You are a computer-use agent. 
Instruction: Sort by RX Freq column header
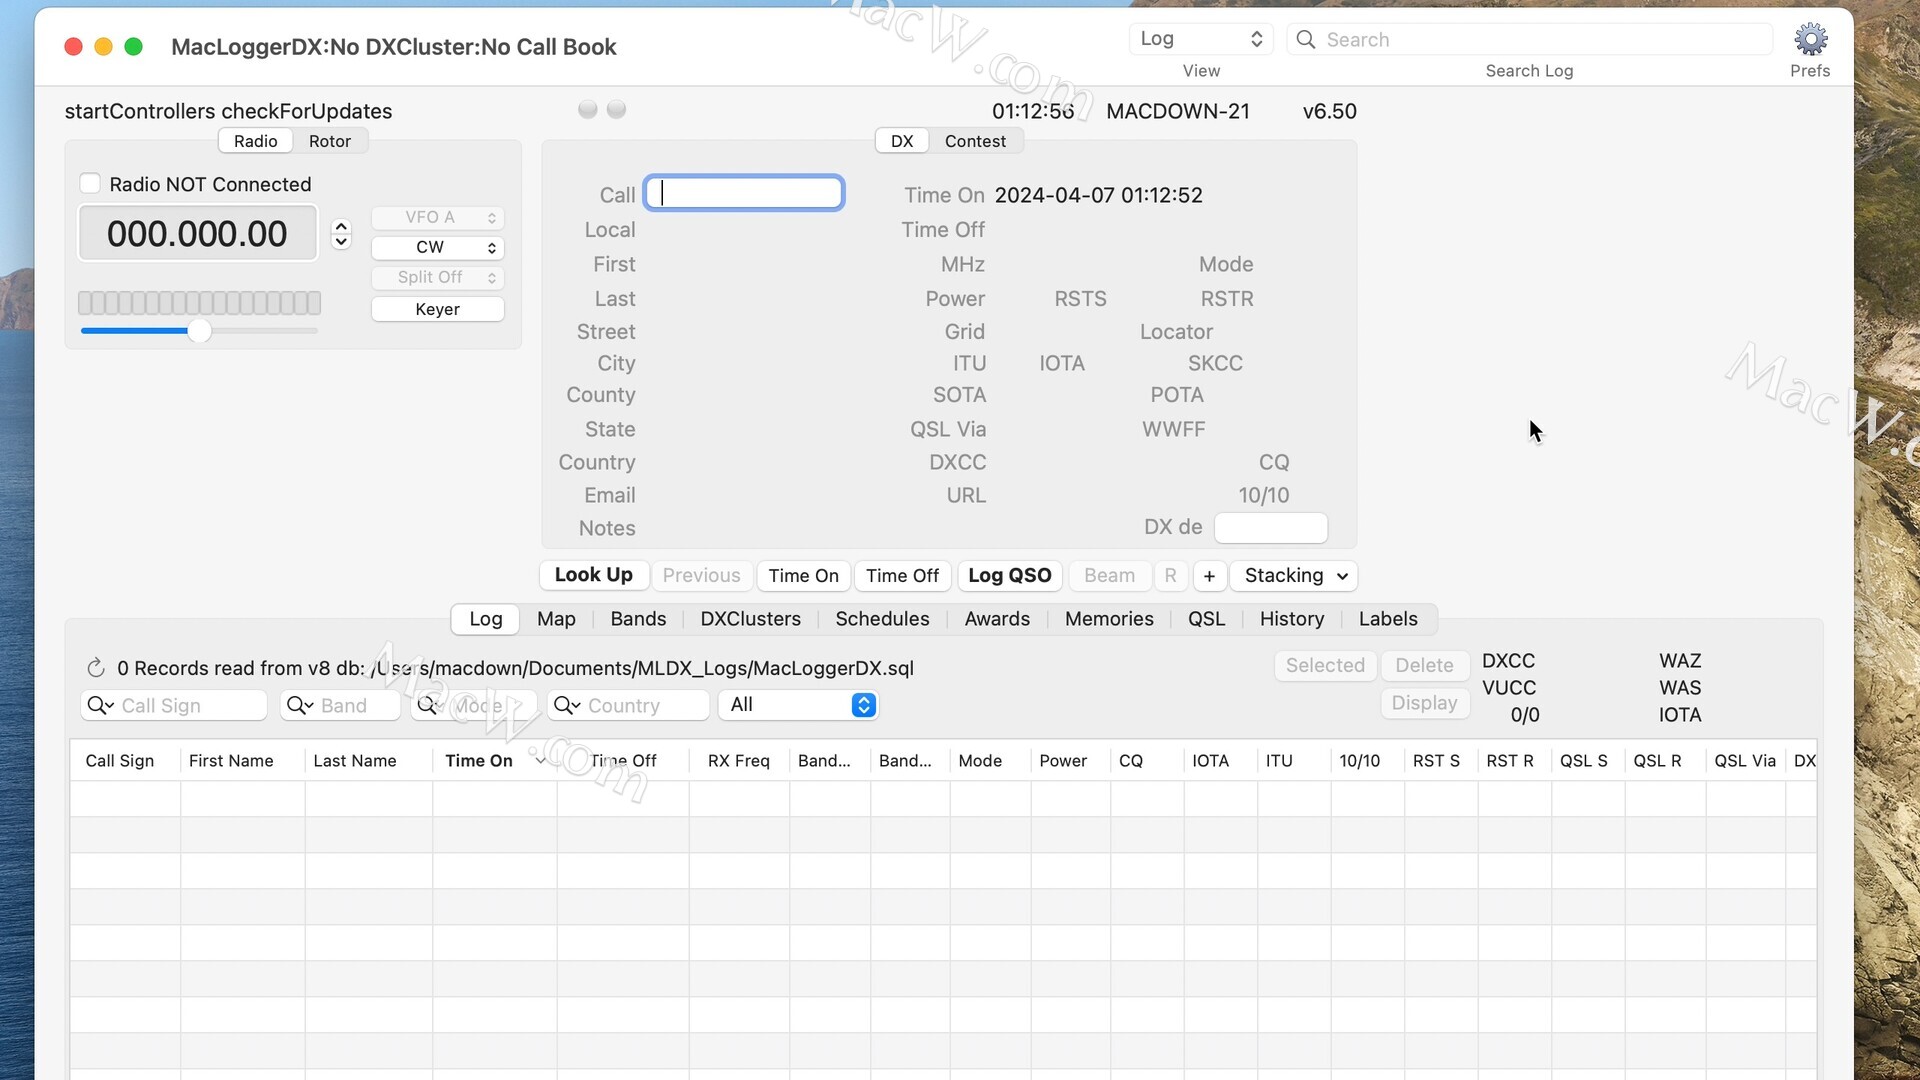(x=739, y=761)
